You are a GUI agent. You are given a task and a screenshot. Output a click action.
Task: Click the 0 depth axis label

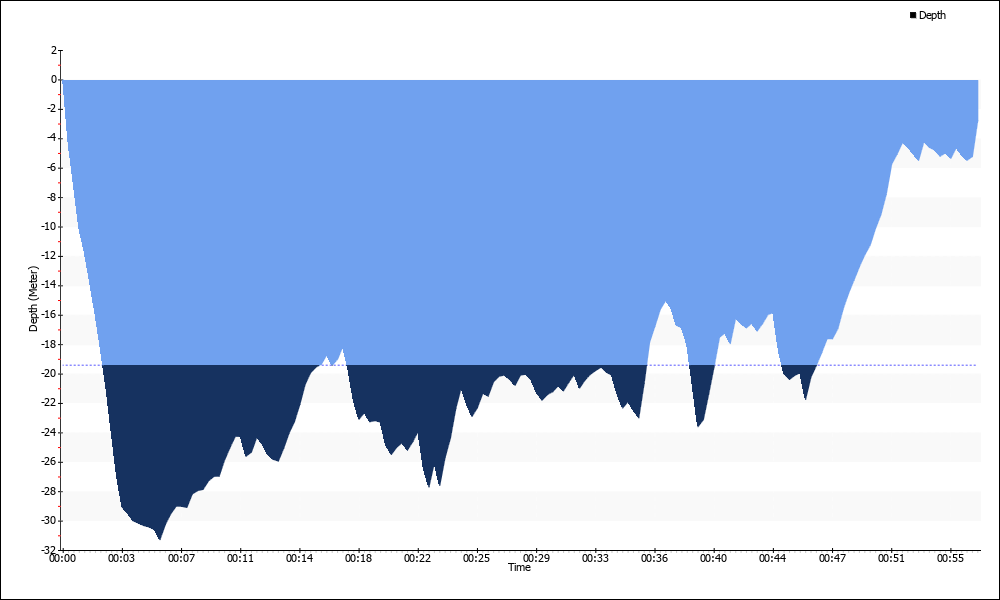tap(54, 80)
